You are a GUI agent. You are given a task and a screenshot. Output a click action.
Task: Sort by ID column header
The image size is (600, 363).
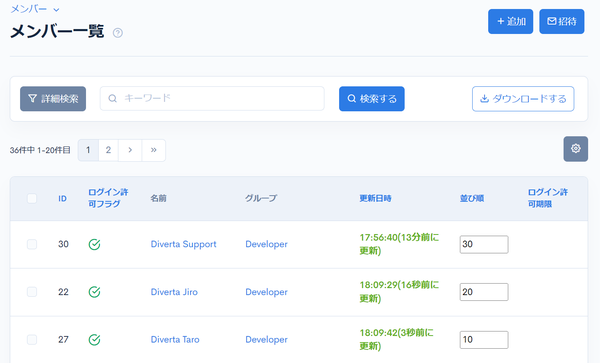click(62, 199)
